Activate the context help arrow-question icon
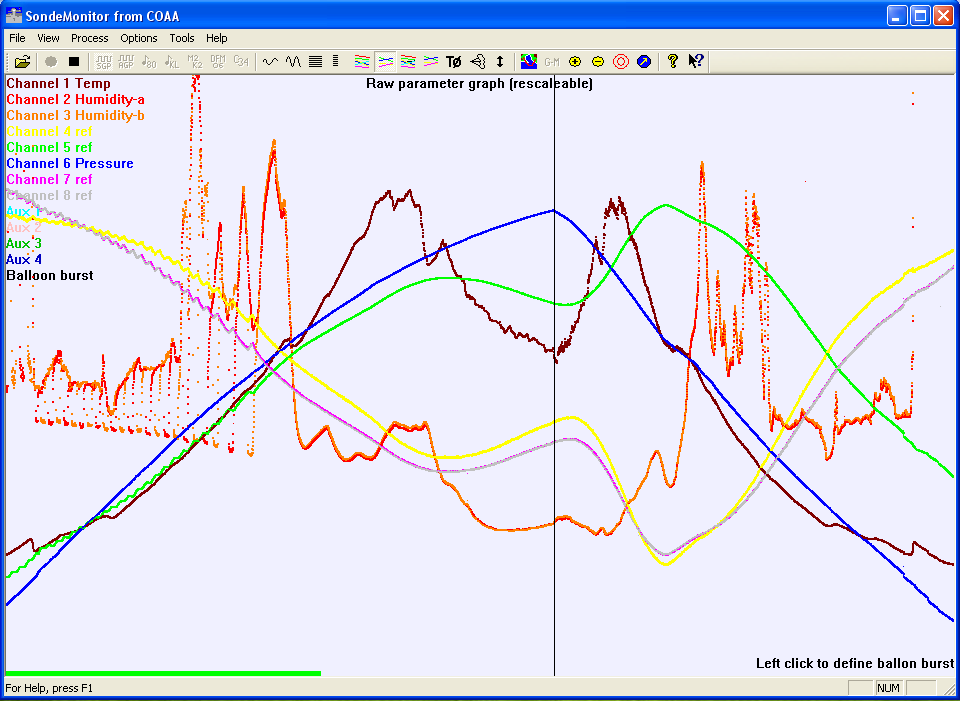The image size is (960, 701). pyautogui.click(x=696, y=61)
